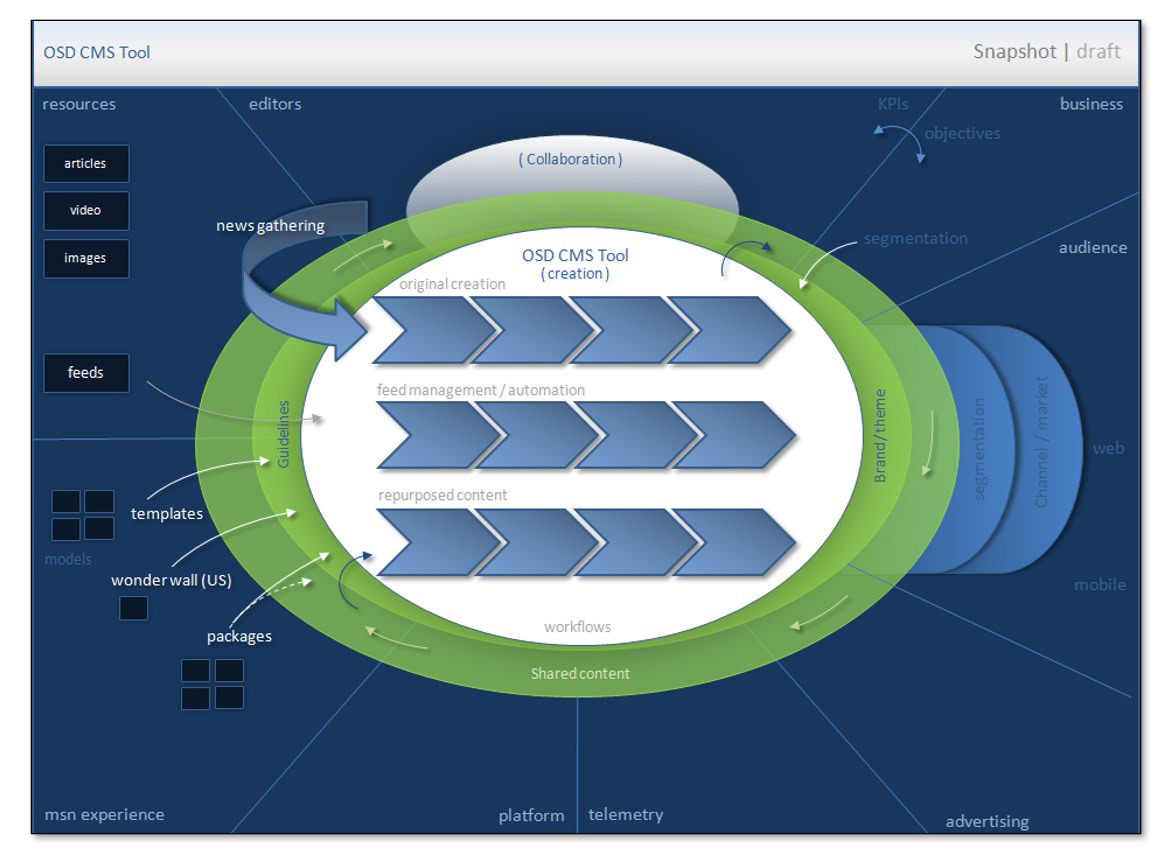Viewport: 1172px width, 862px height.
Task: Click the articles resource box
Action: click(x=86, y=164)
